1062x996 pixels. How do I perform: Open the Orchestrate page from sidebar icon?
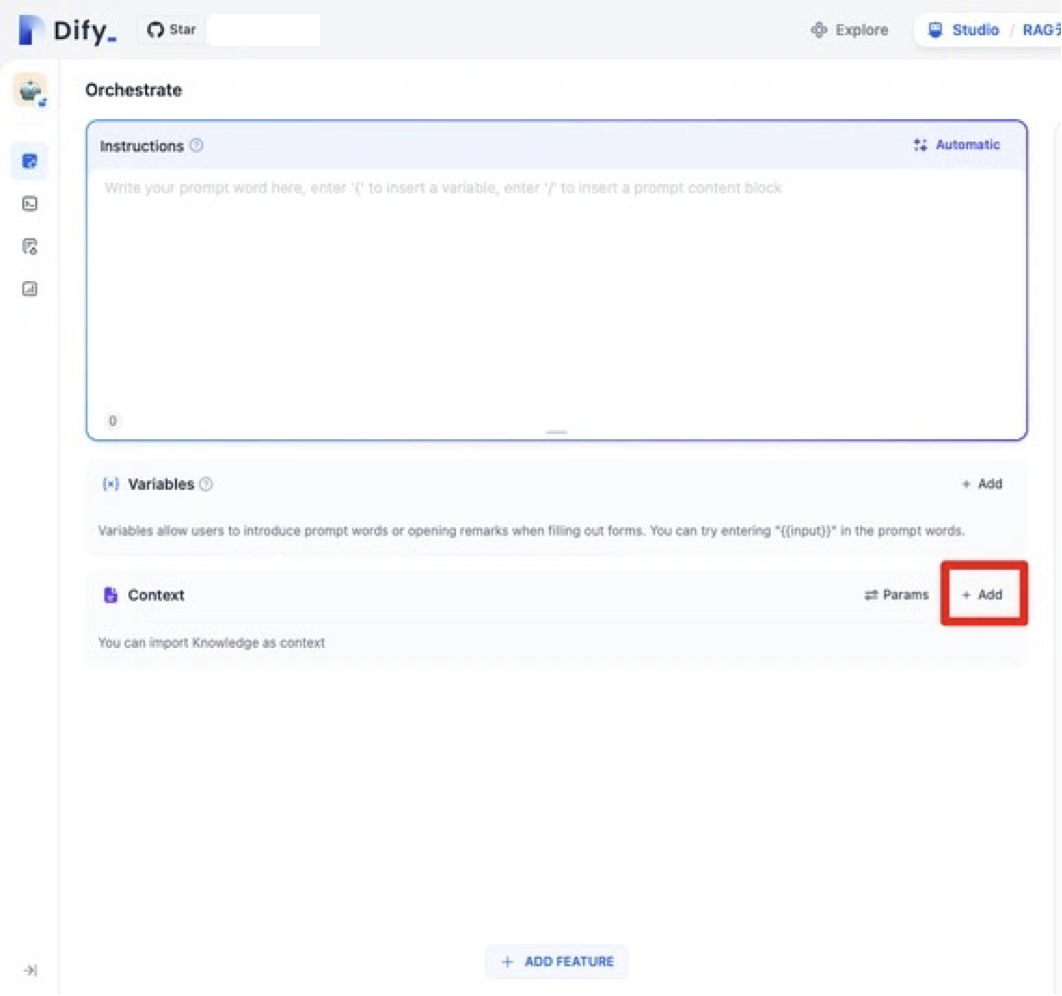(x=30, y=161)
